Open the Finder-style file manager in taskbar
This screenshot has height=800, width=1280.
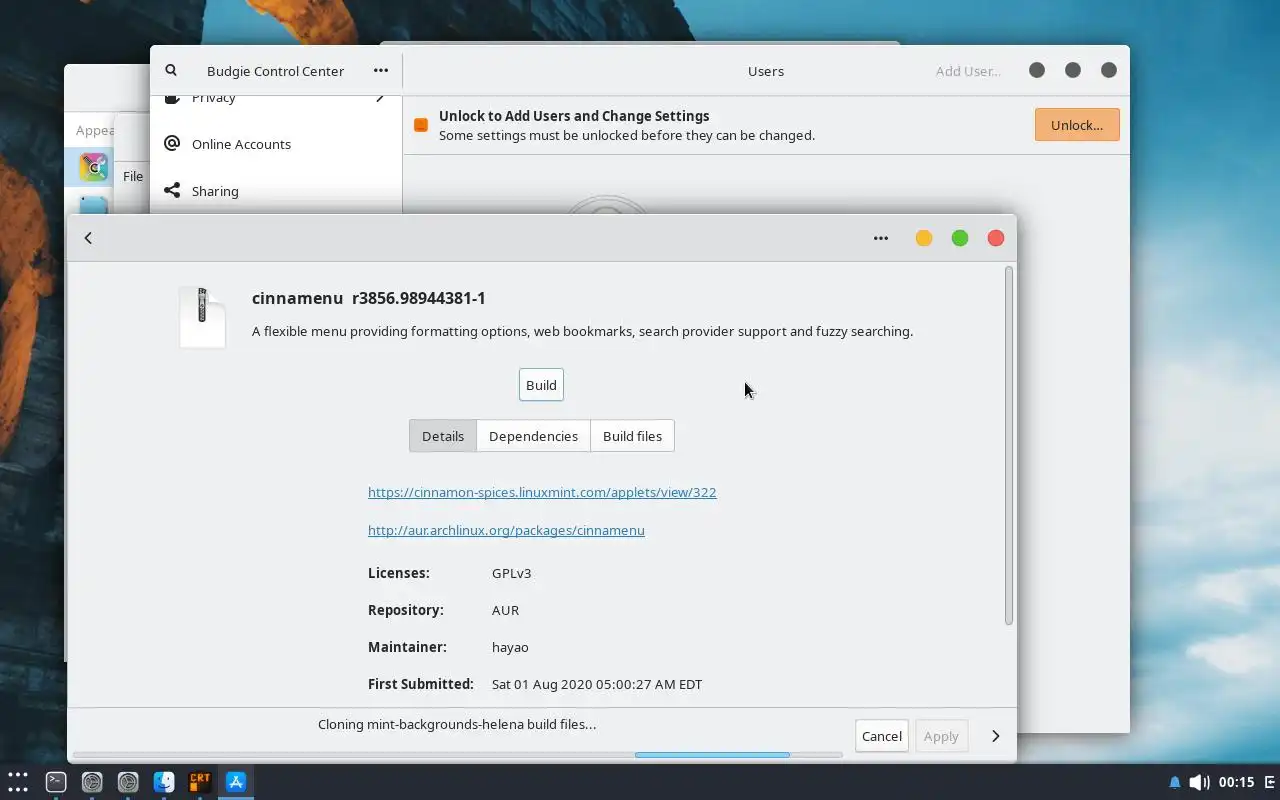(x=164, y=782)
